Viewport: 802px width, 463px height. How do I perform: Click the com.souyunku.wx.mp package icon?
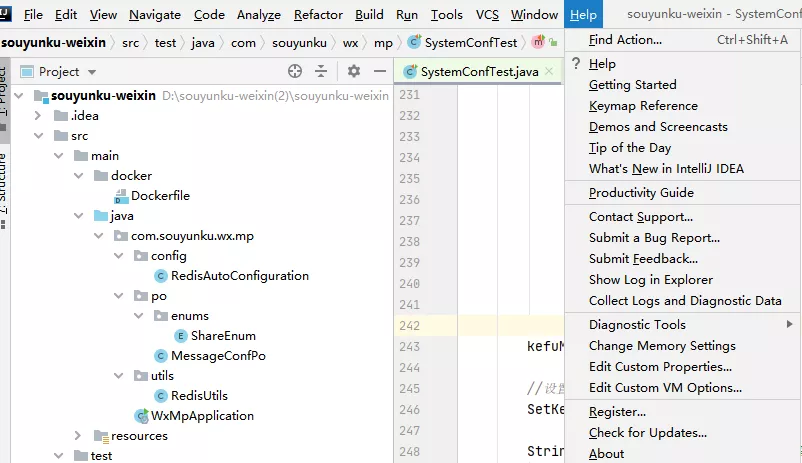pyautogui.click(x=121, y=236)
